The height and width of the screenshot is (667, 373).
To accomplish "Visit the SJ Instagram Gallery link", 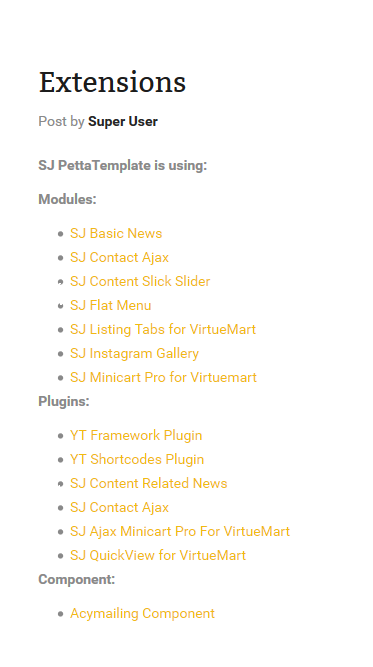I will click(x=134, y=353).
